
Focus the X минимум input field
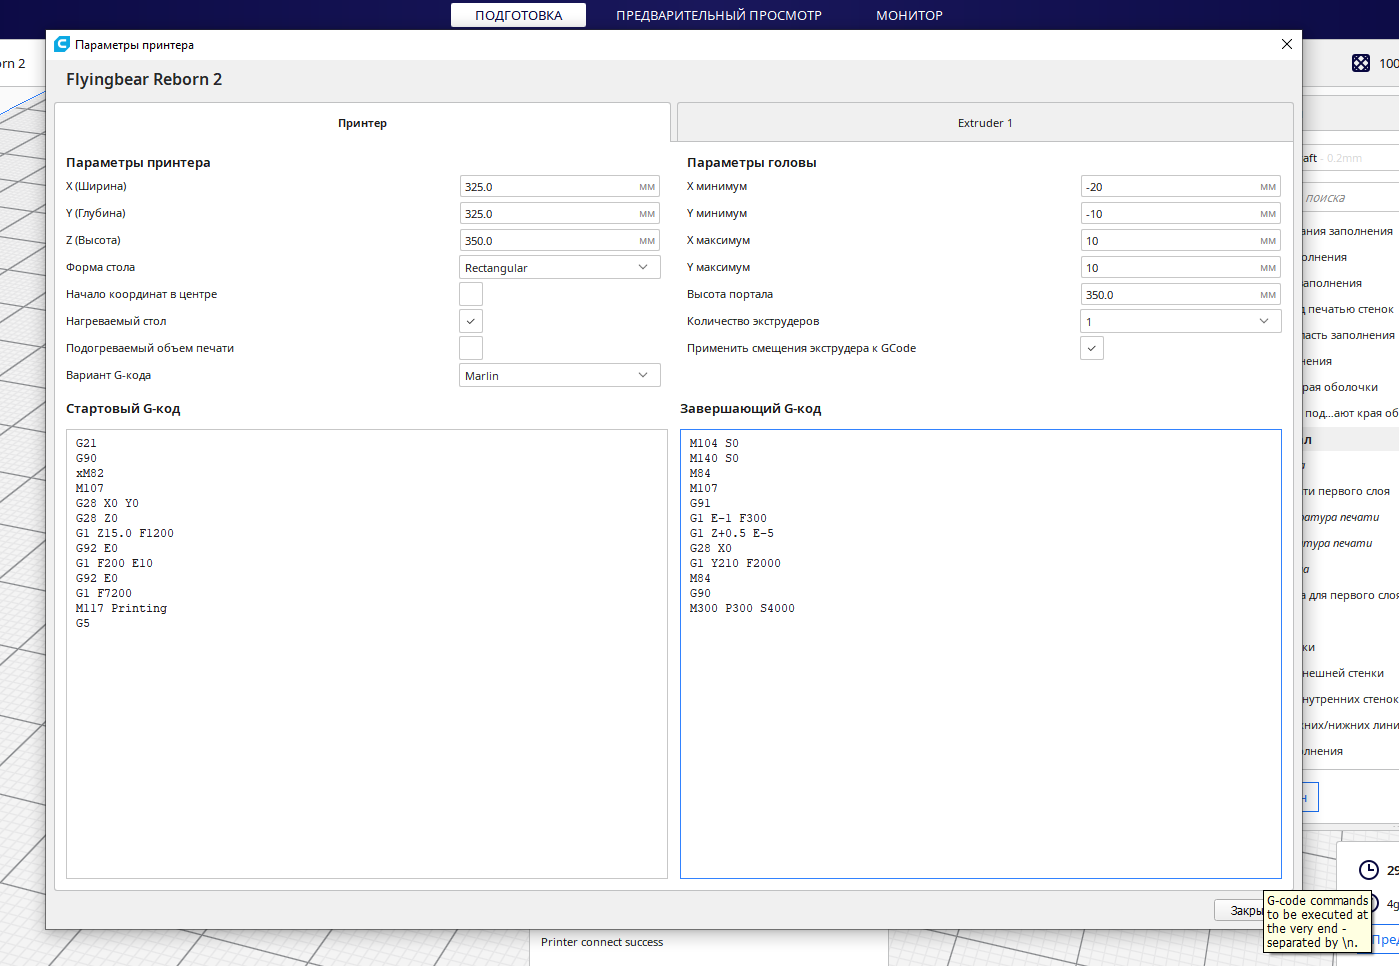1168,187
